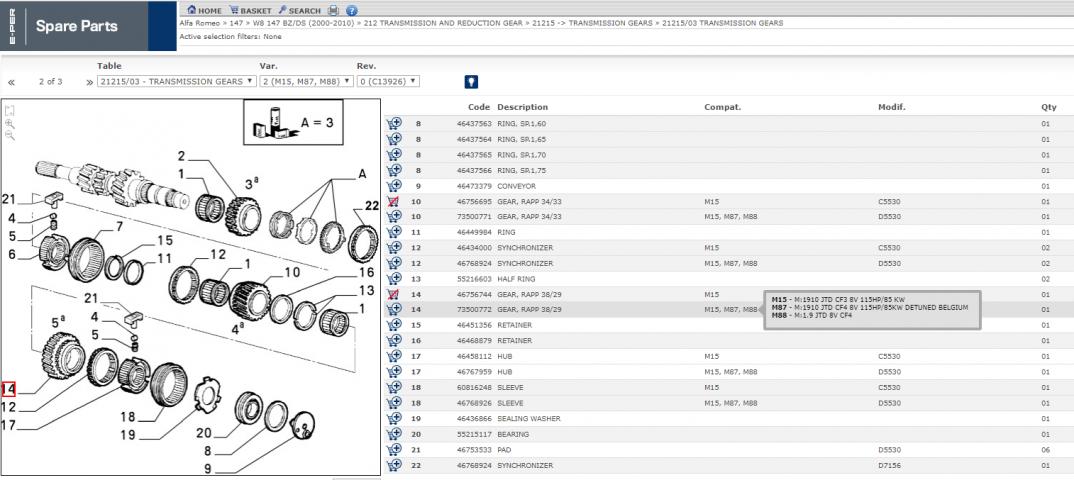The image size is (1074, 480).
Task: Add CONVEYOR 46473379 to basket
Action: tap(394, 186)
